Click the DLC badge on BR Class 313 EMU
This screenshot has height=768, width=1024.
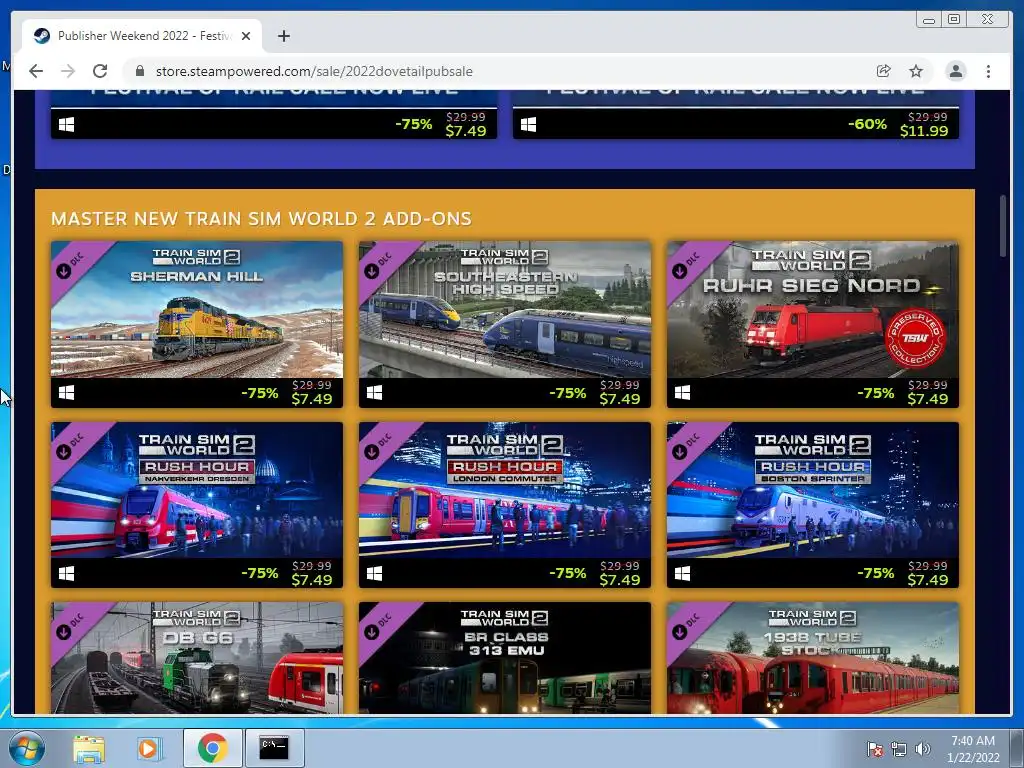[x=377, y=626]
